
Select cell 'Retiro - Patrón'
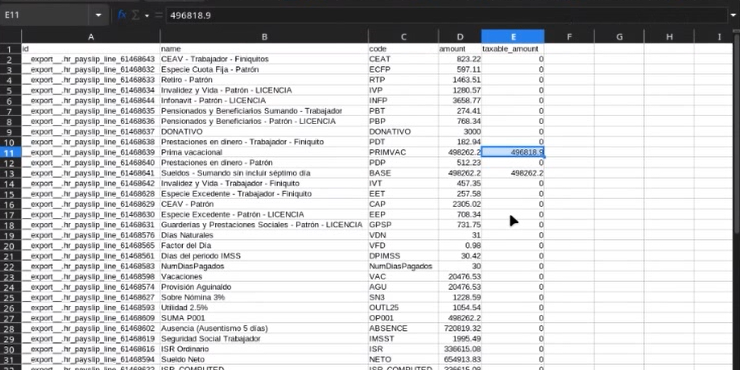coord(264,80)
